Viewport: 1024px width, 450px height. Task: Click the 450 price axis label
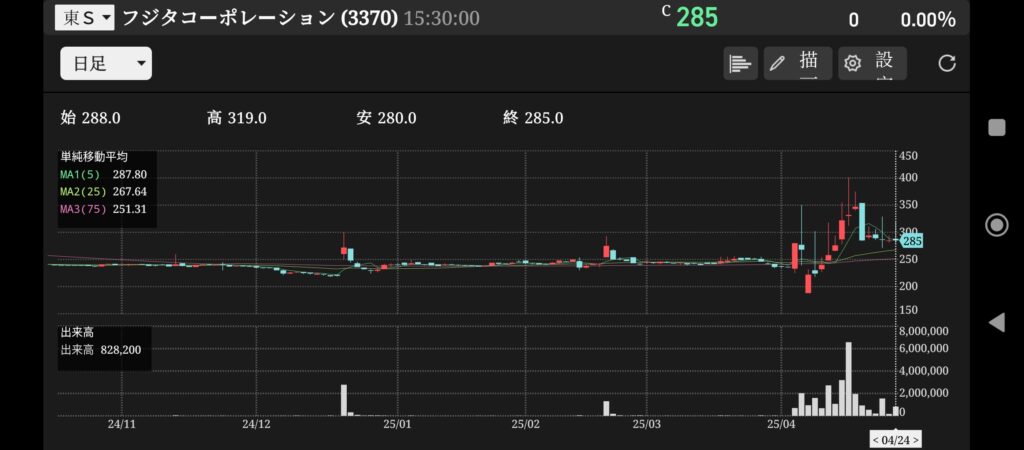908,155
